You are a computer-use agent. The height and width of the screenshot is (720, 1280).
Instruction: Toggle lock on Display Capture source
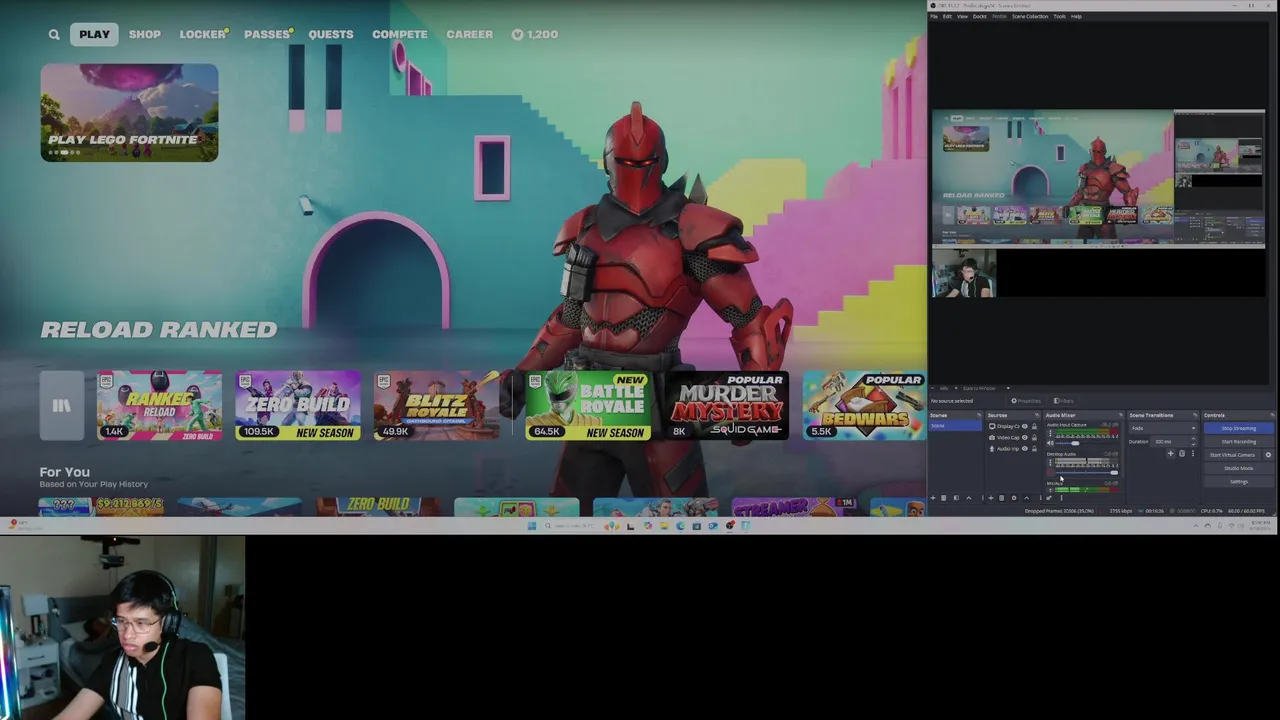point(1034,426)
